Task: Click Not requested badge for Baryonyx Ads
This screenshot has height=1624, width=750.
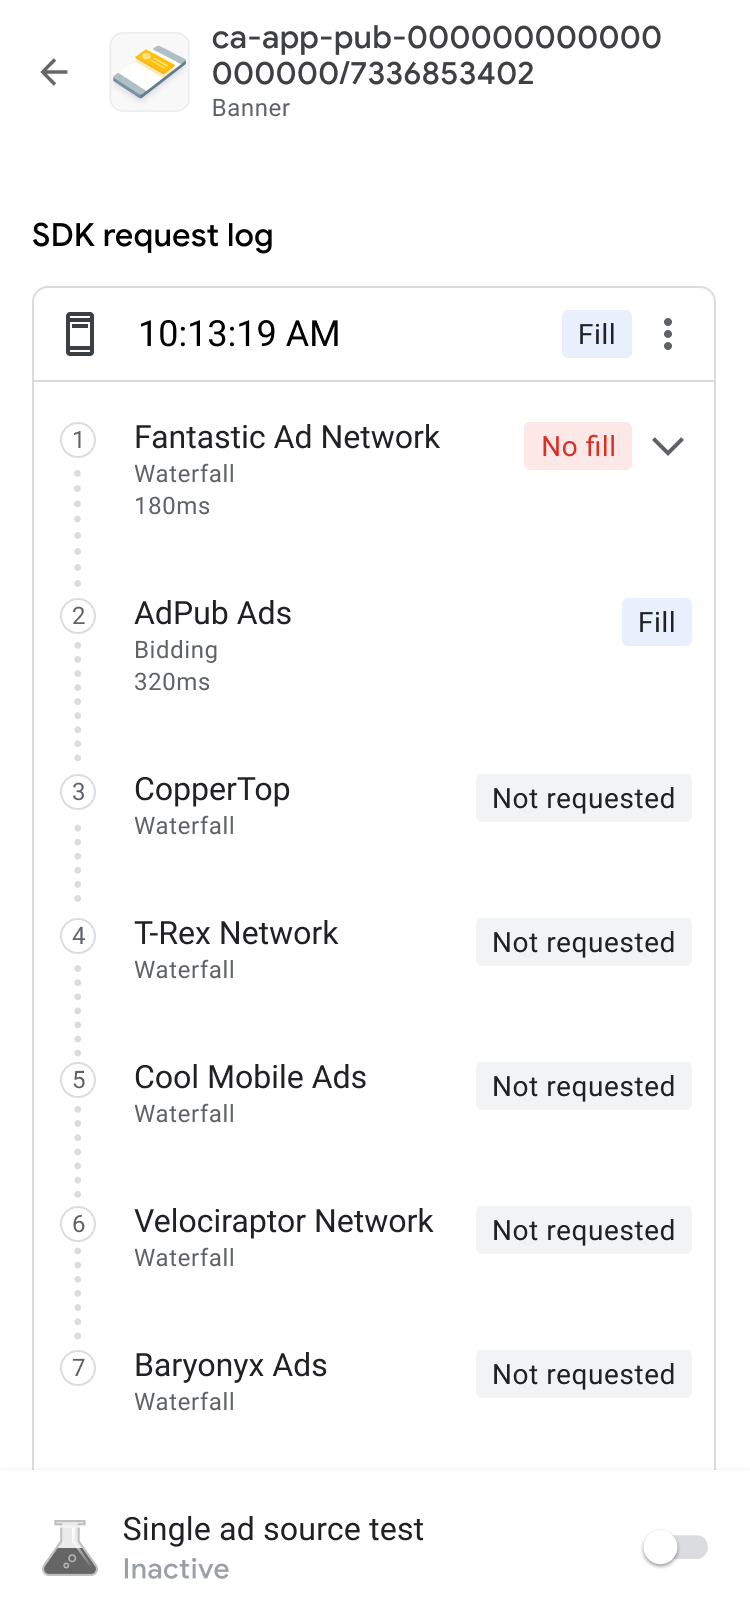Action: [x=583, y=1374]
